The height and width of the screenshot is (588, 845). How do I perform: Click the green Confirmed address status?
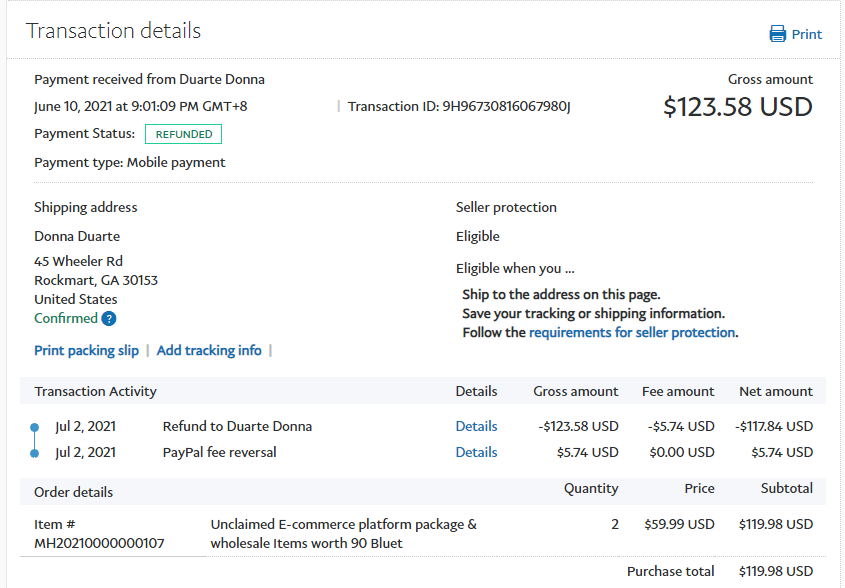66,319
